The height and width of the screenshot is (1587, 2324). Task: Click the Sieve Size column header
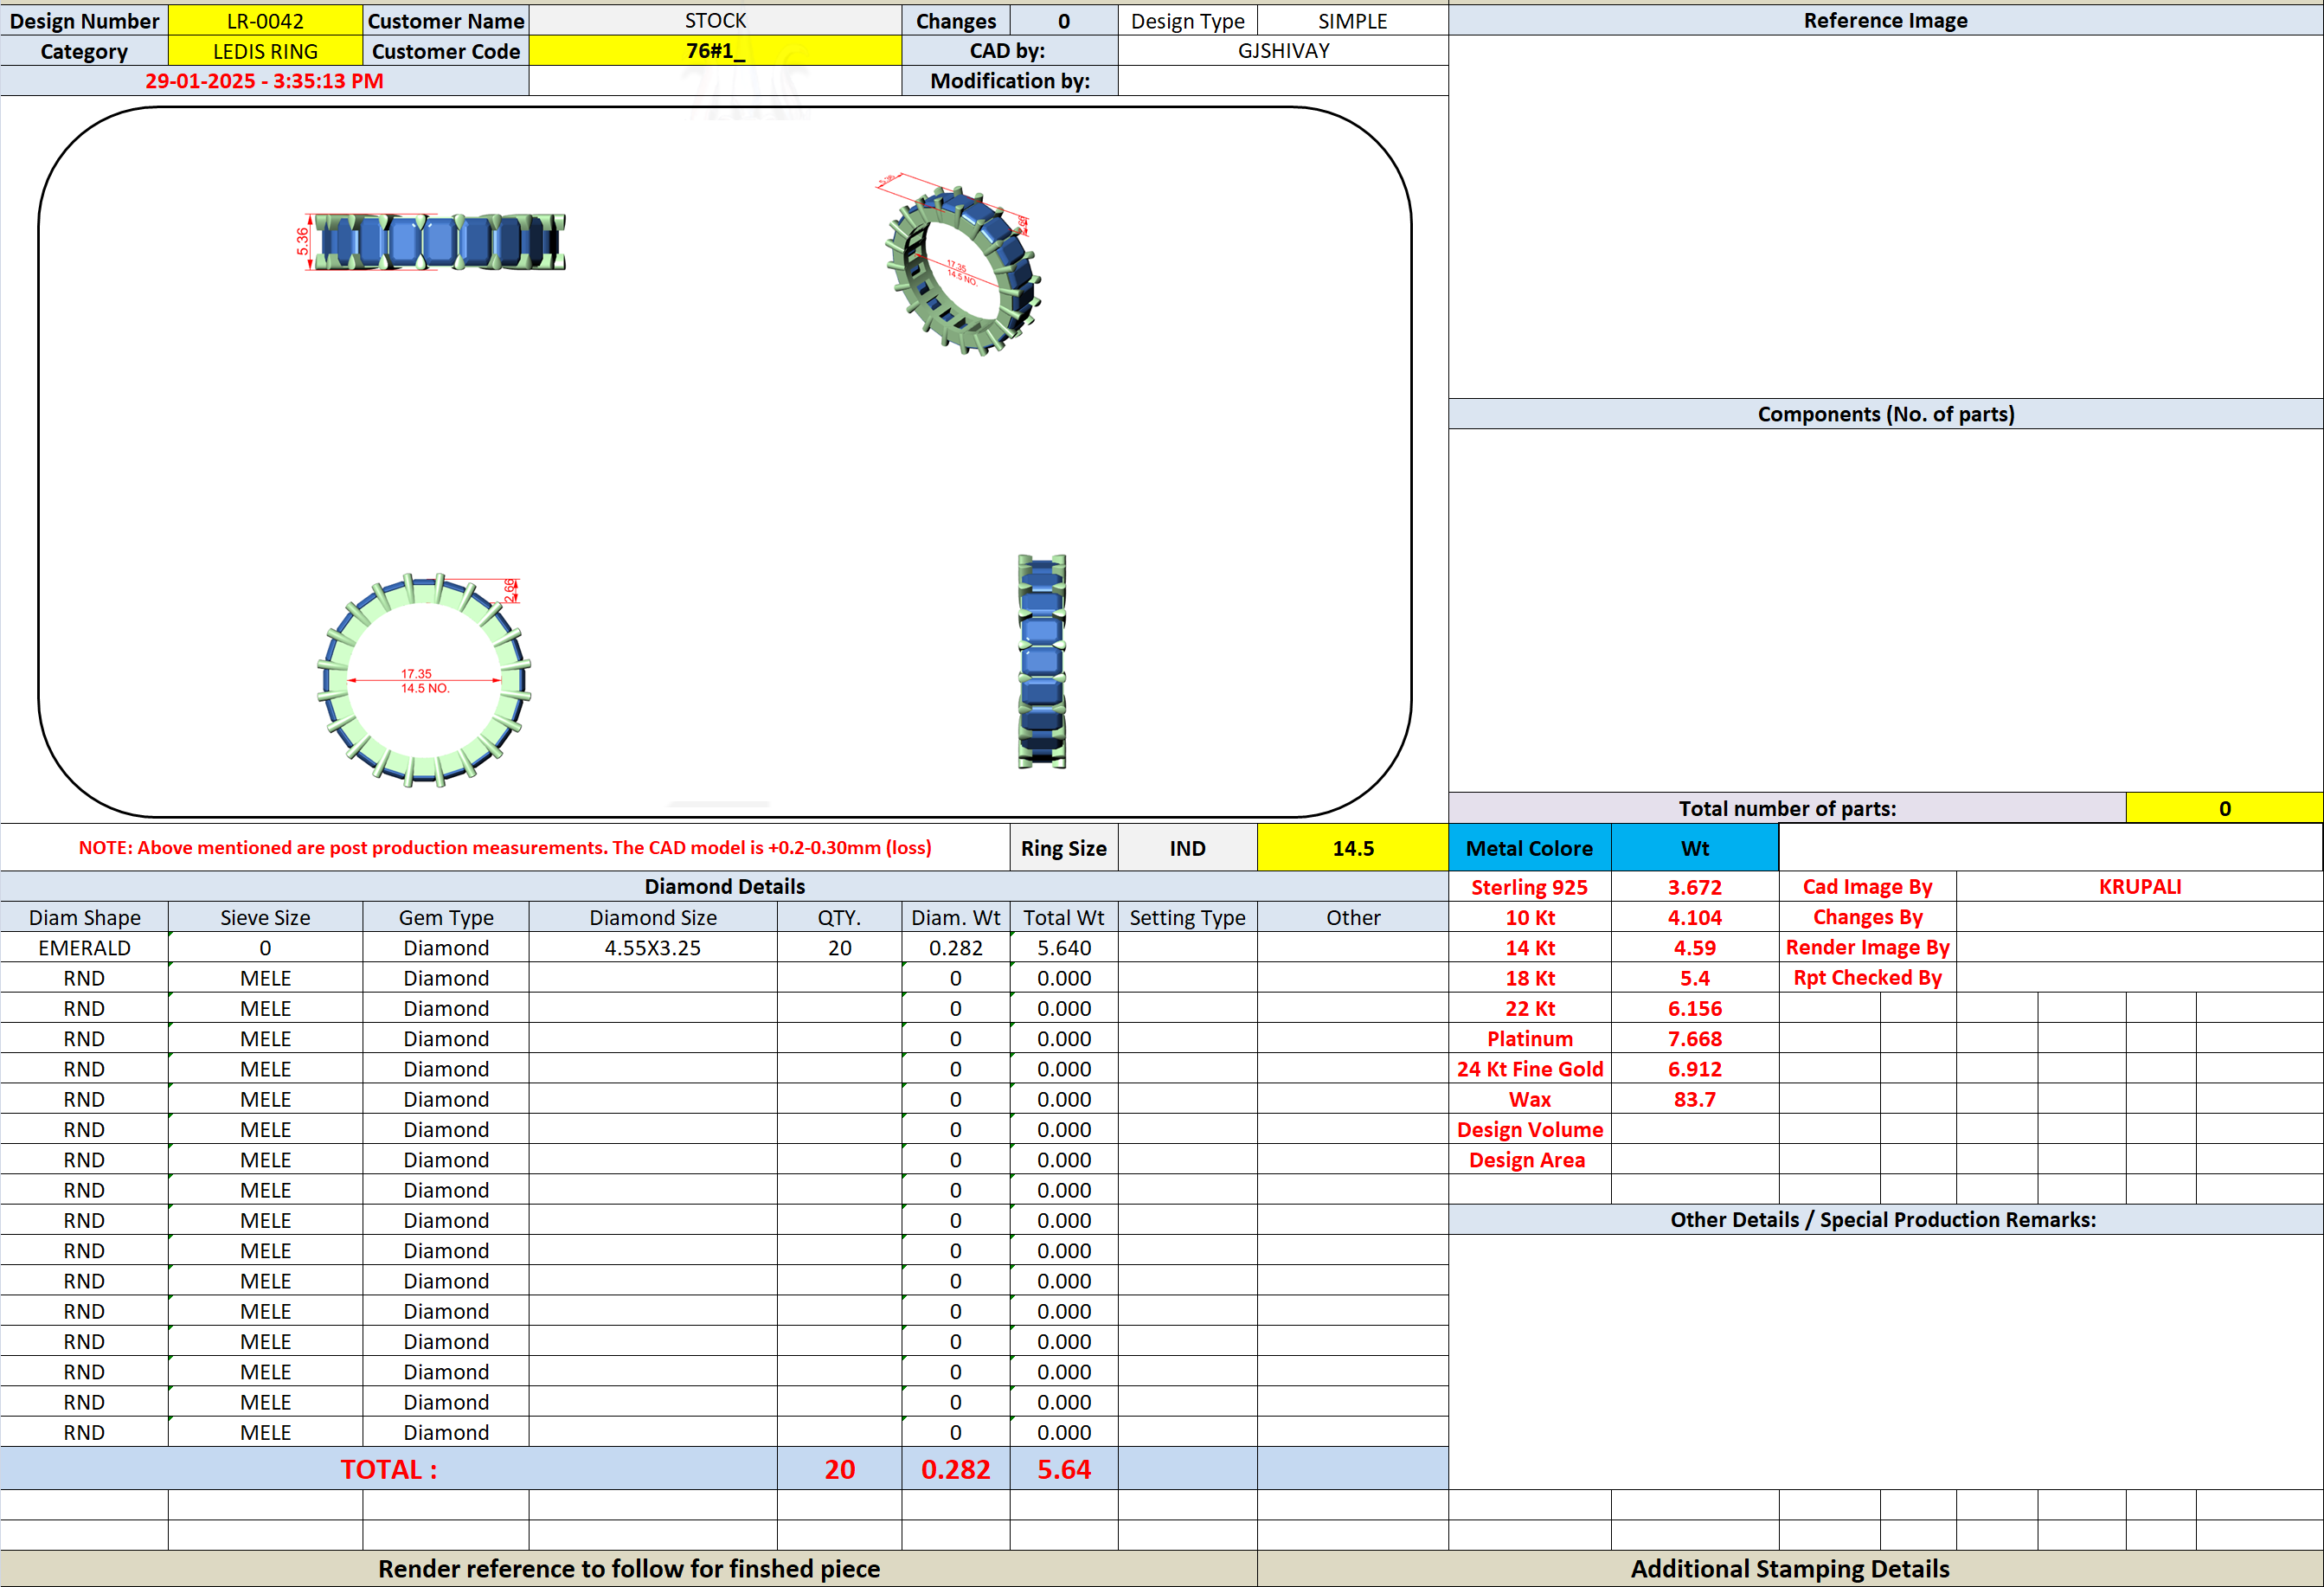point(265,917)
